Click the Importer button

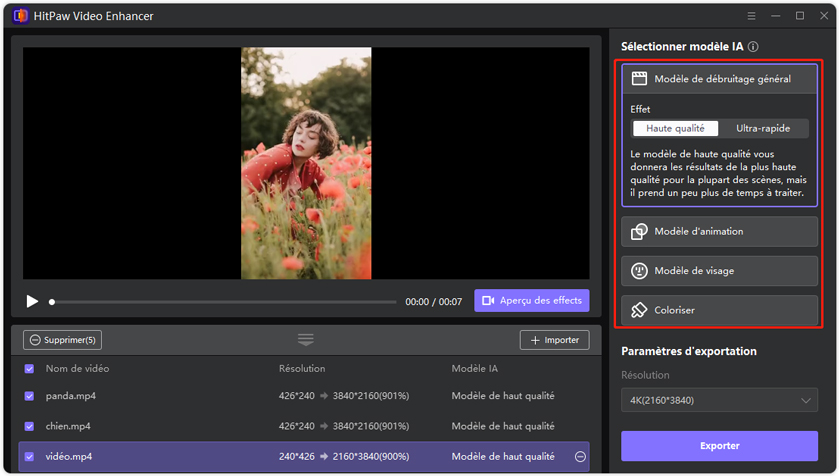(554, 340)
